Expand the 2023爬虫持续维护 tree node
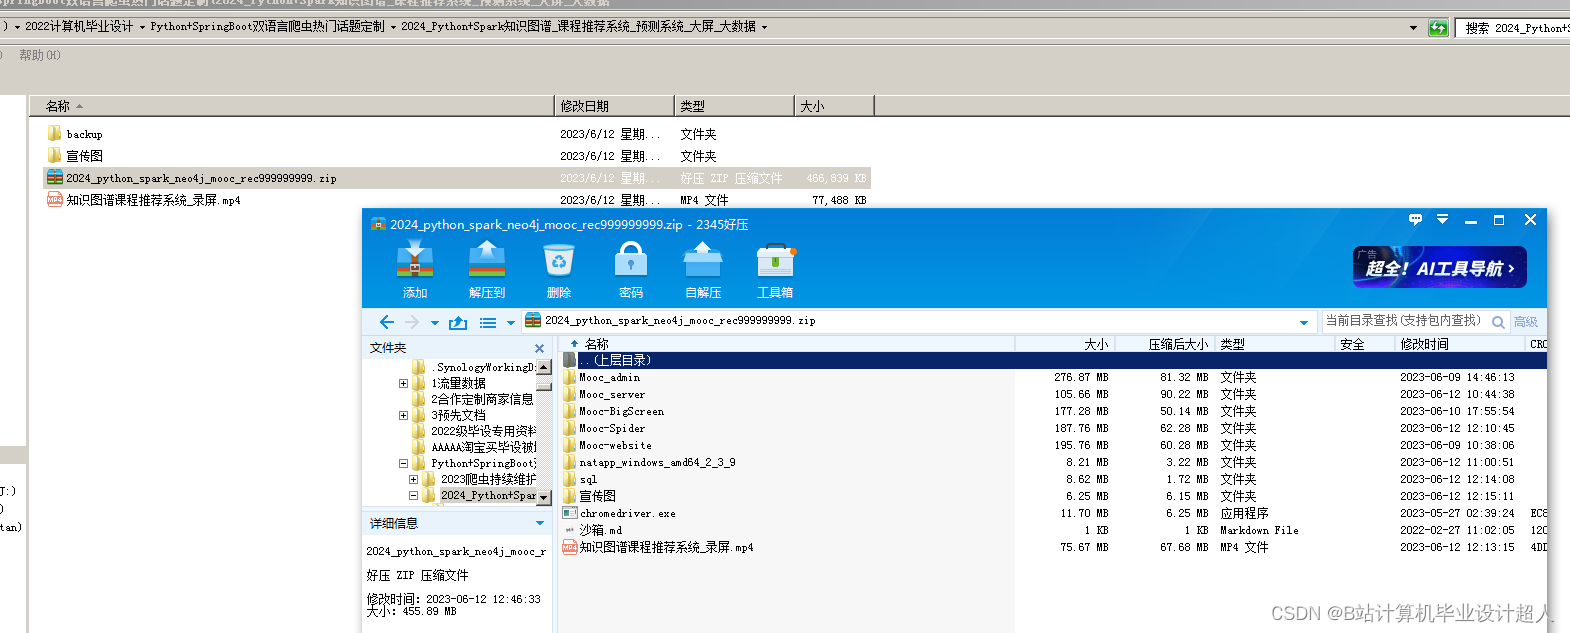The height and width of the screenshot is (633, 1570). [413, 479]
